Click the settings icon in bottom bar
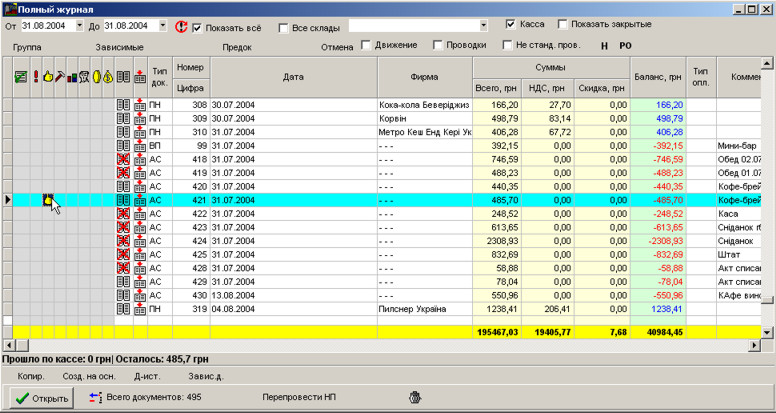Image resolution: width=776 pixels, height=413 pixels. coord(415,397)
